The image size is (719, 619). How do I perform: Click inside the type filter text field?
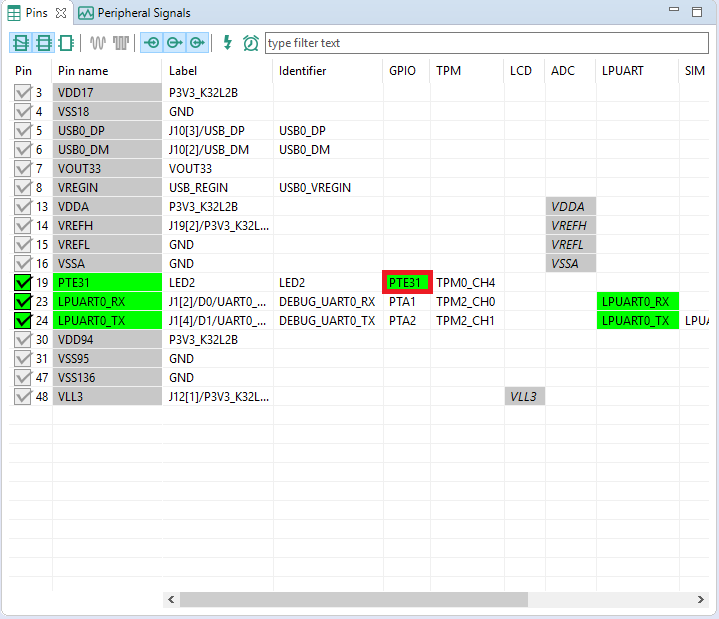point(485,43)
